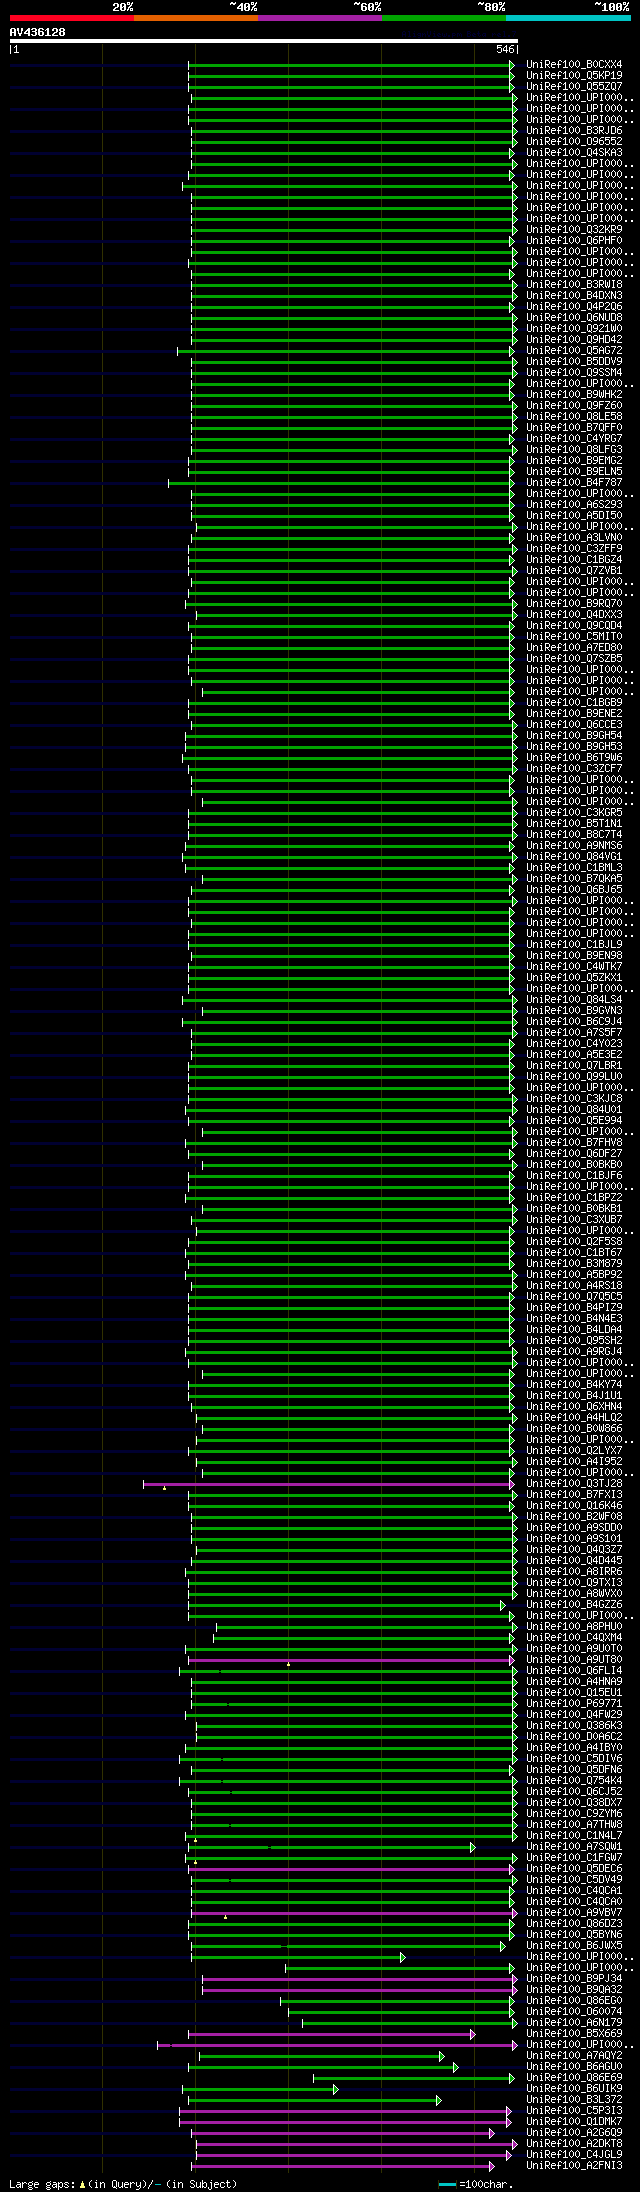Select the UniRef100_C4JGL9 label
This screenshot has height=2192, width=640.
click(574, 2155)
